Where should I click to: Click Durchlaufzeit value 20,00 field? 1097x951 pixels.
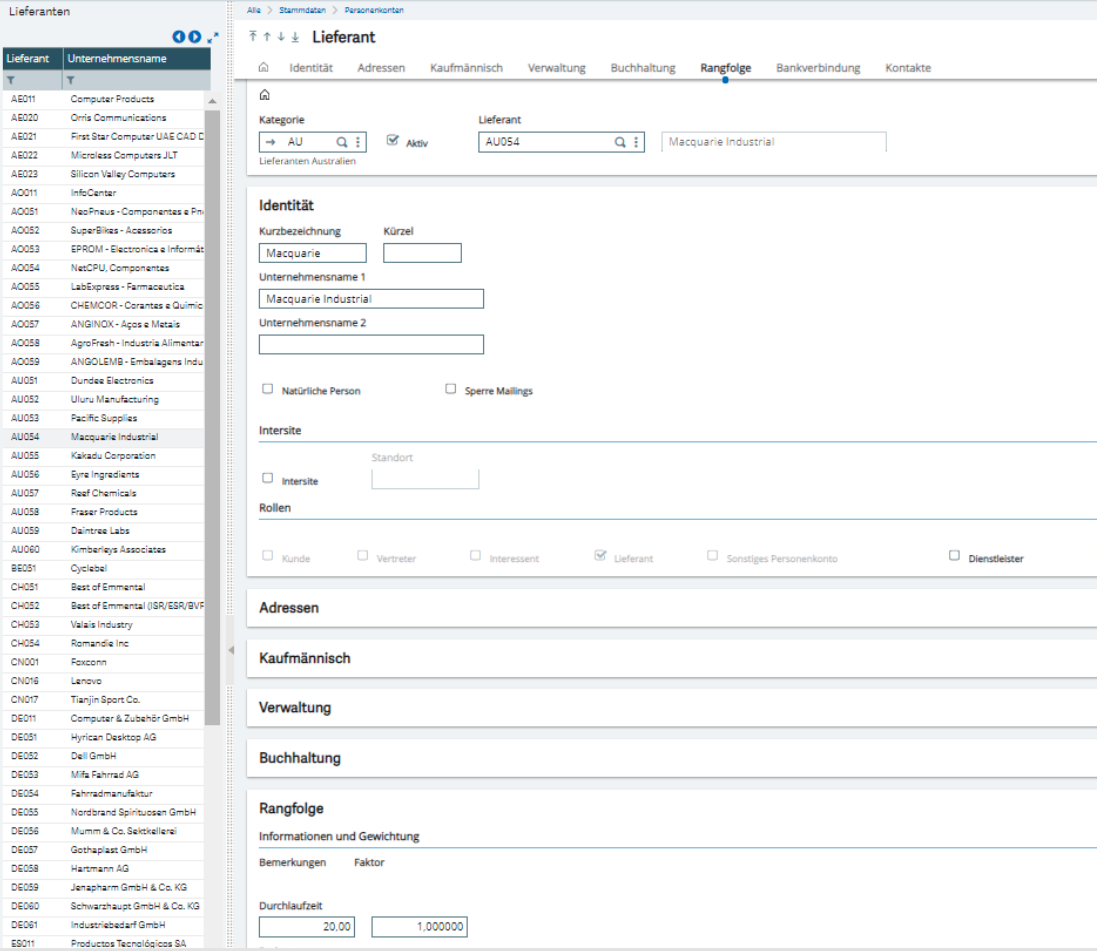coord(306,927)
